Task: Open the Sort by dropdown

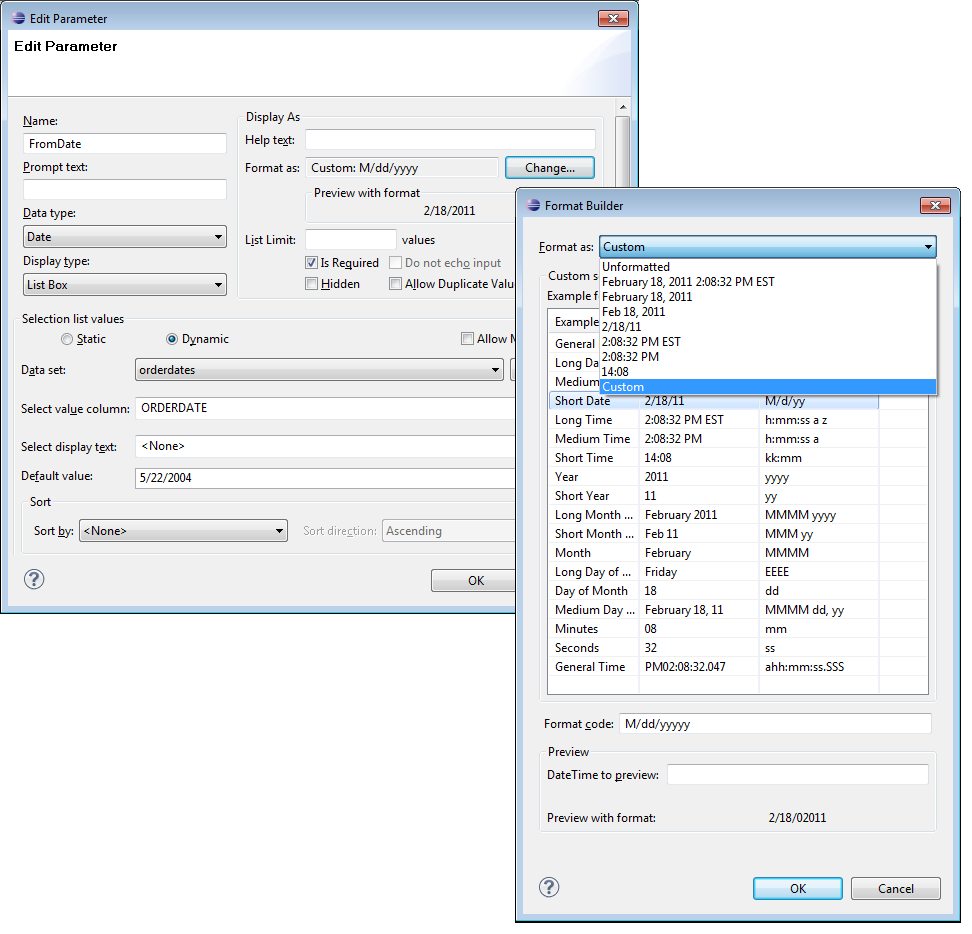Action: [183, 531]
